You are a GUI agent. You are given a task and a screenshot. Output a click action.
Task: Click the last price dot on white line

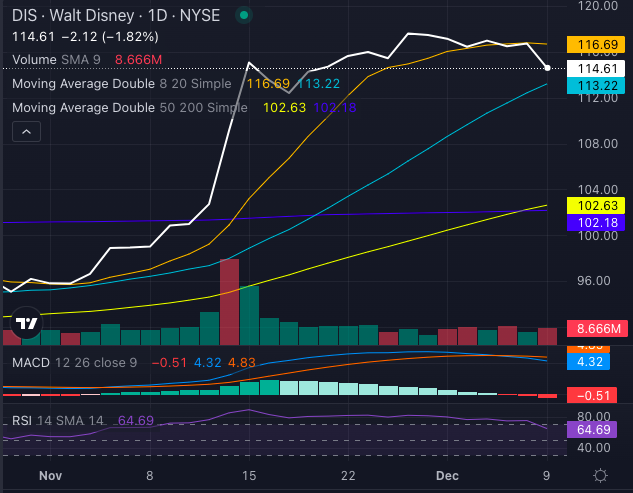[x=547, y=68]
